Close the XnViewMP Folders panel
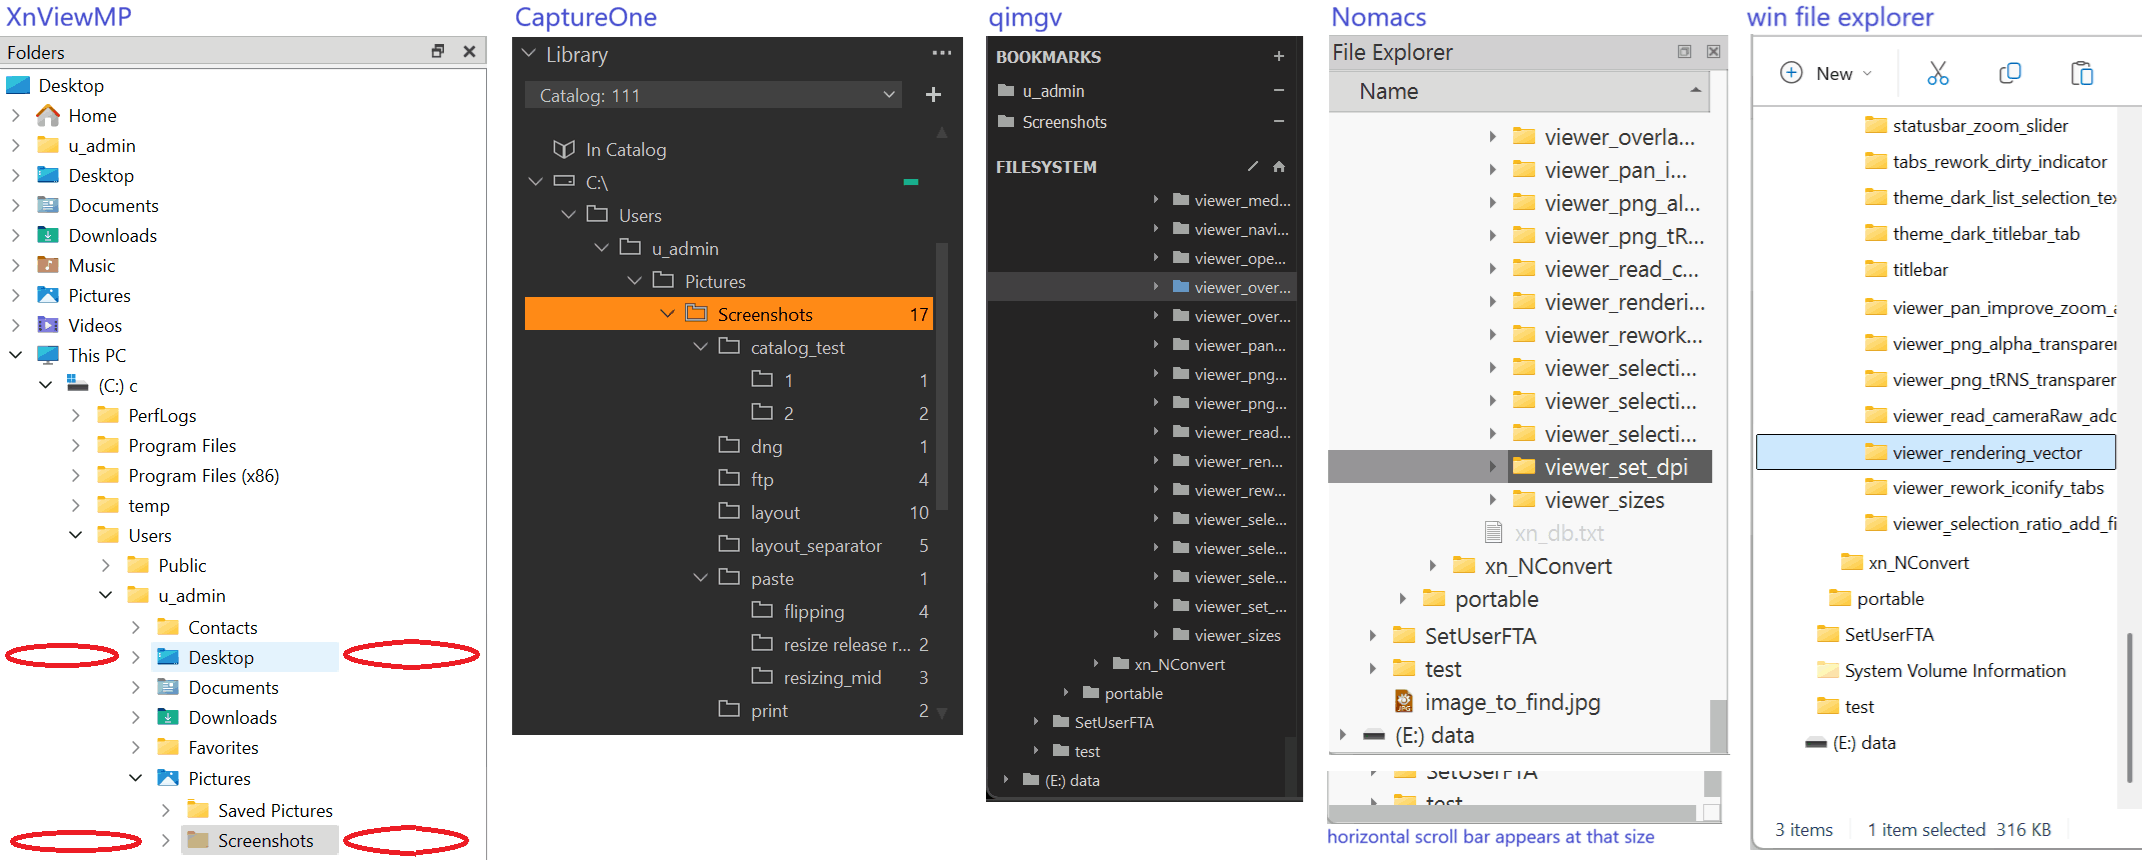 pyautogui.click(x=469, y=51)
